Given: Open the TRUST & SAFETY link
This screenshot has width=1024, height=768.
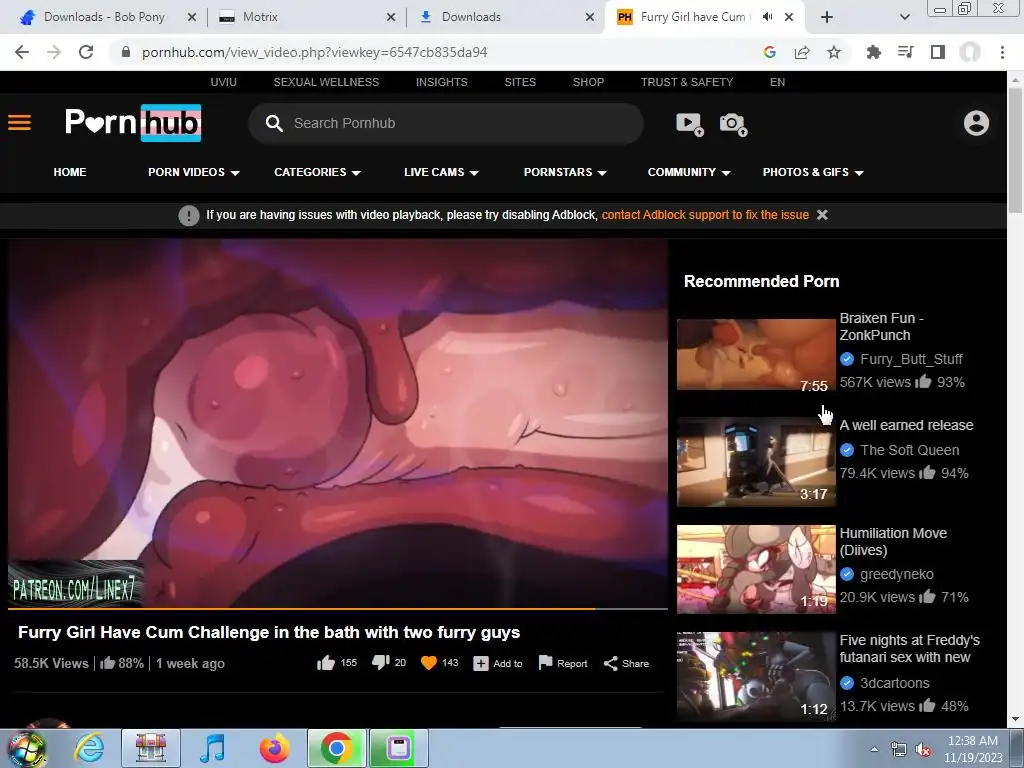Looking at the screenshot, I should click(x=687, y=82).
